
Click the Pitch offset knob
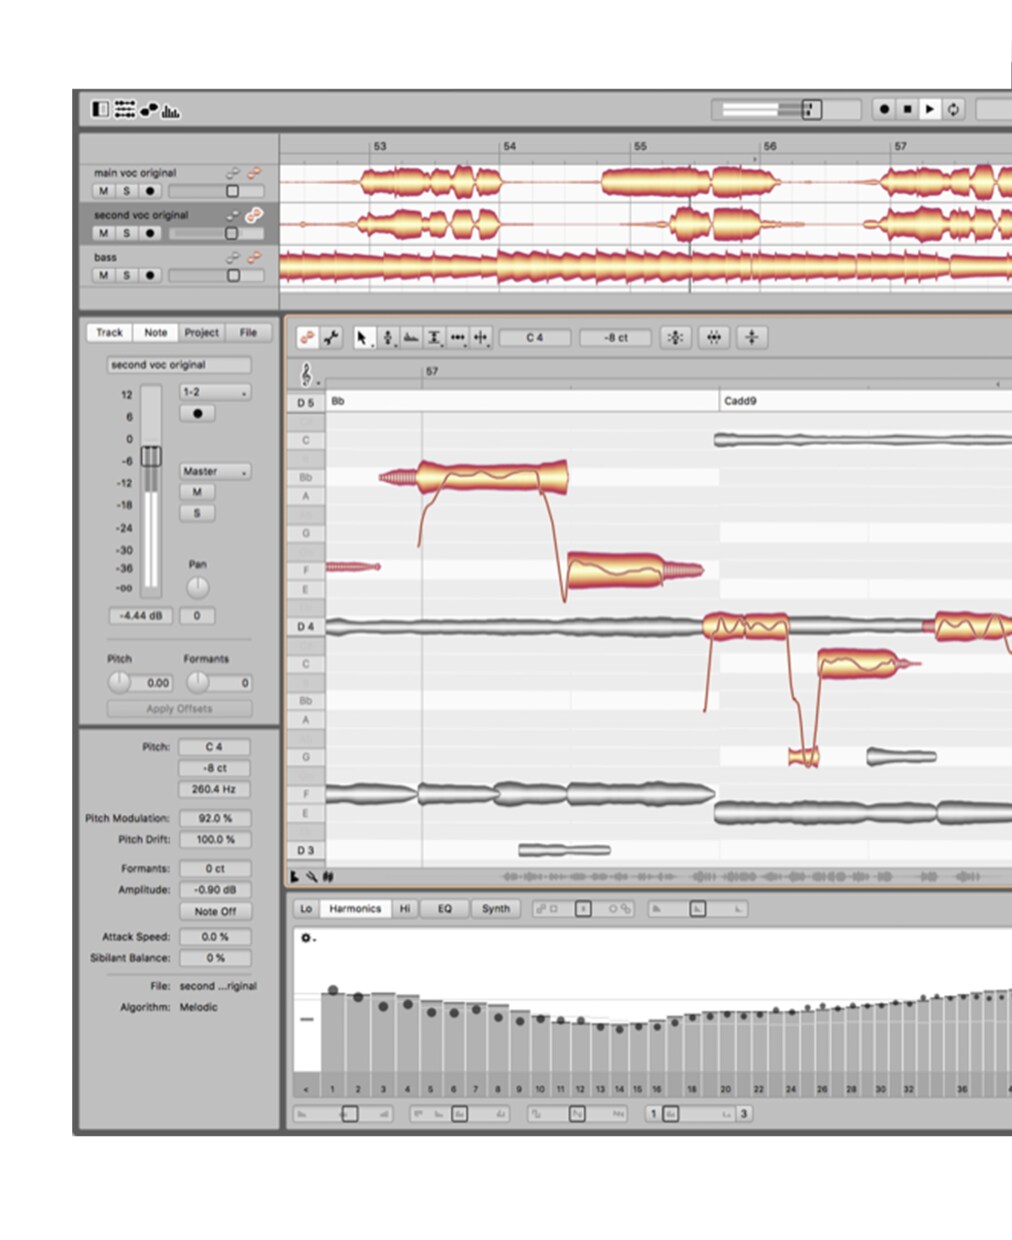coord(120,682)
